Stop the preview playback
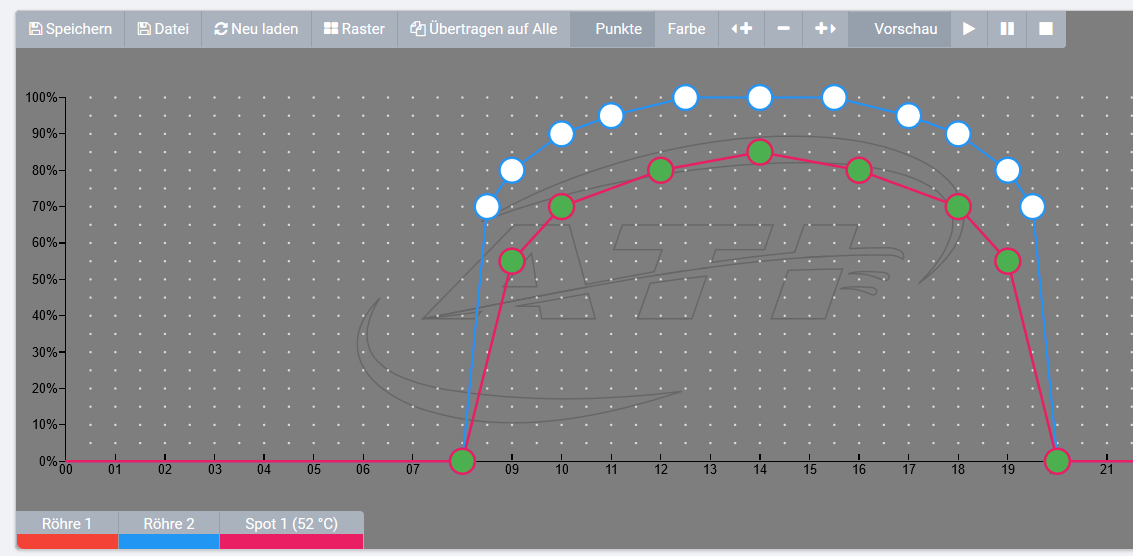 [1046, 29]
